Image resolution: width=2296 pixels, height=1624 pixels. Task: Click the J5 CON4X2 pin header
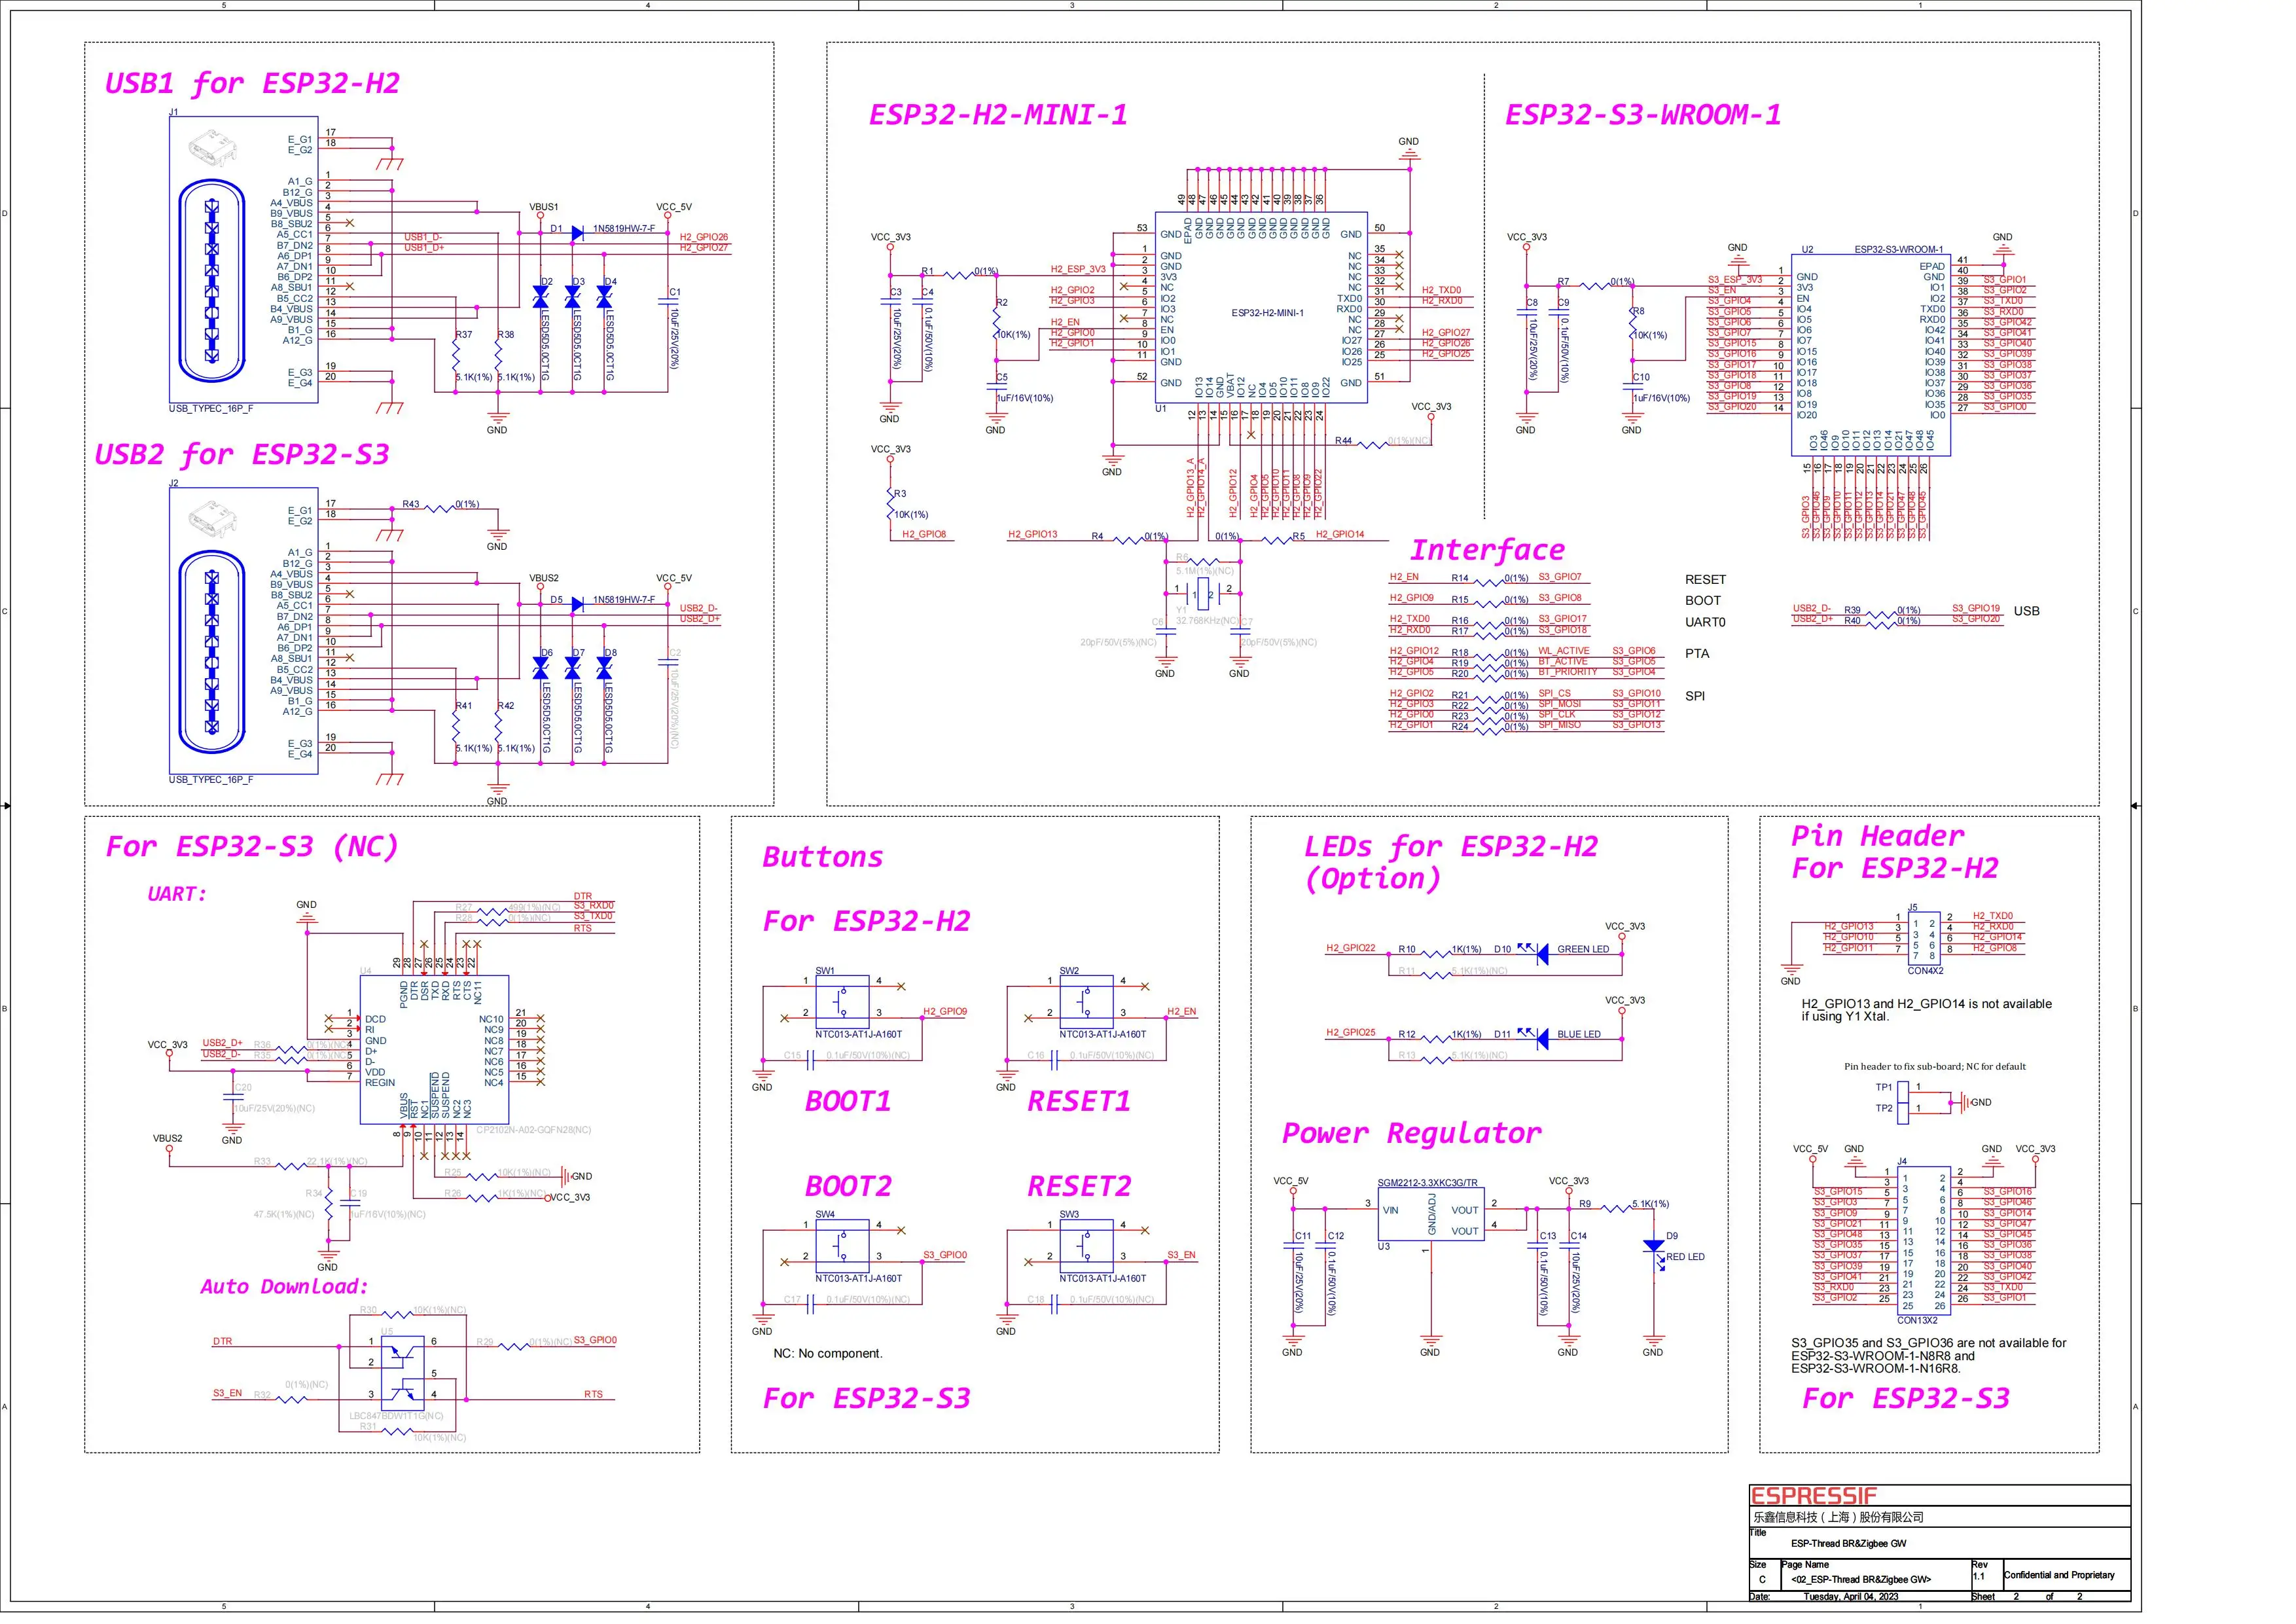[1924, 939]
